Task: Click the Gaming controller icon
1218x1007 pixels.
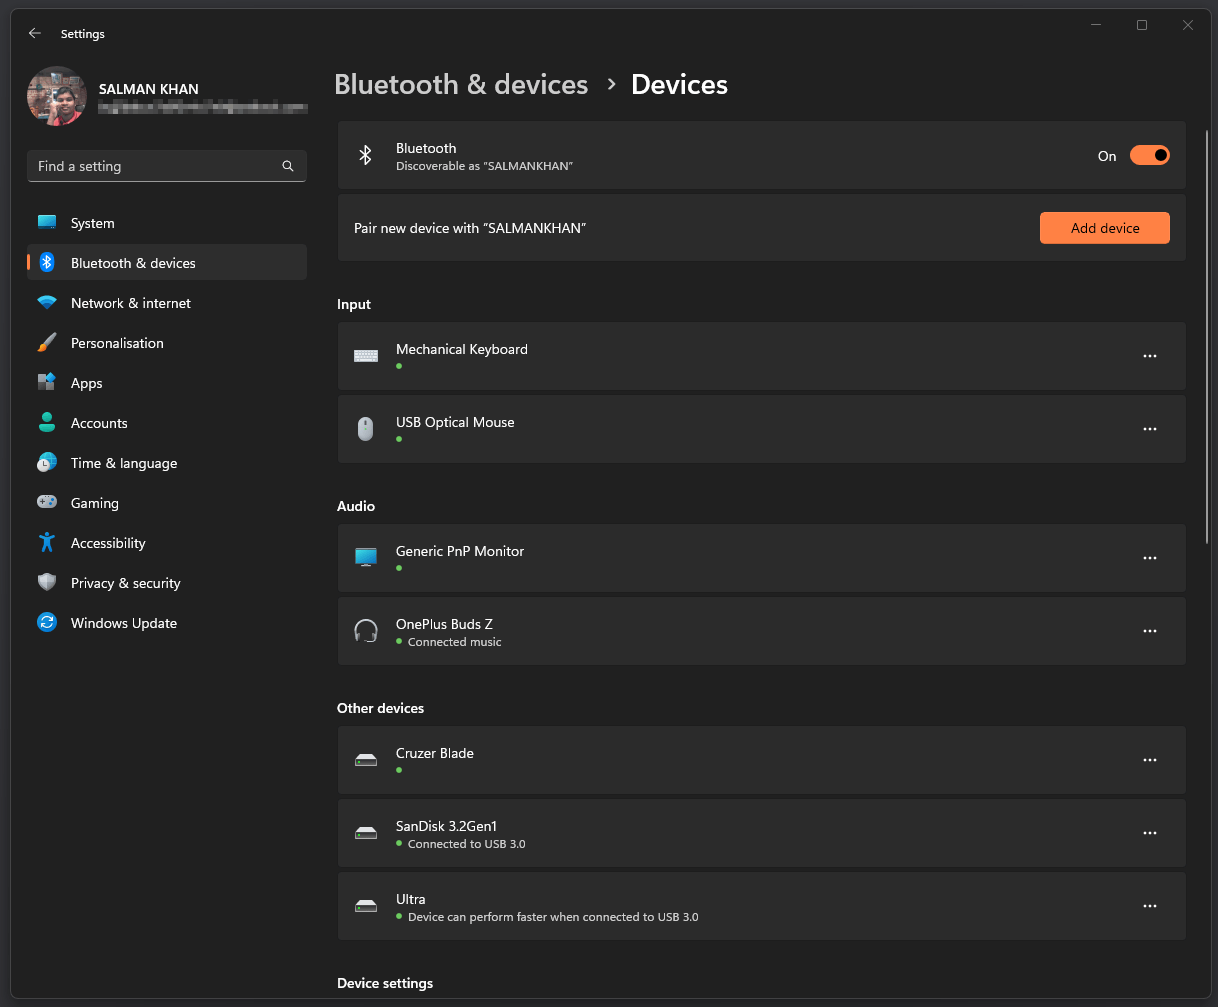Action: pyautogui.click(x=47, y=502)
